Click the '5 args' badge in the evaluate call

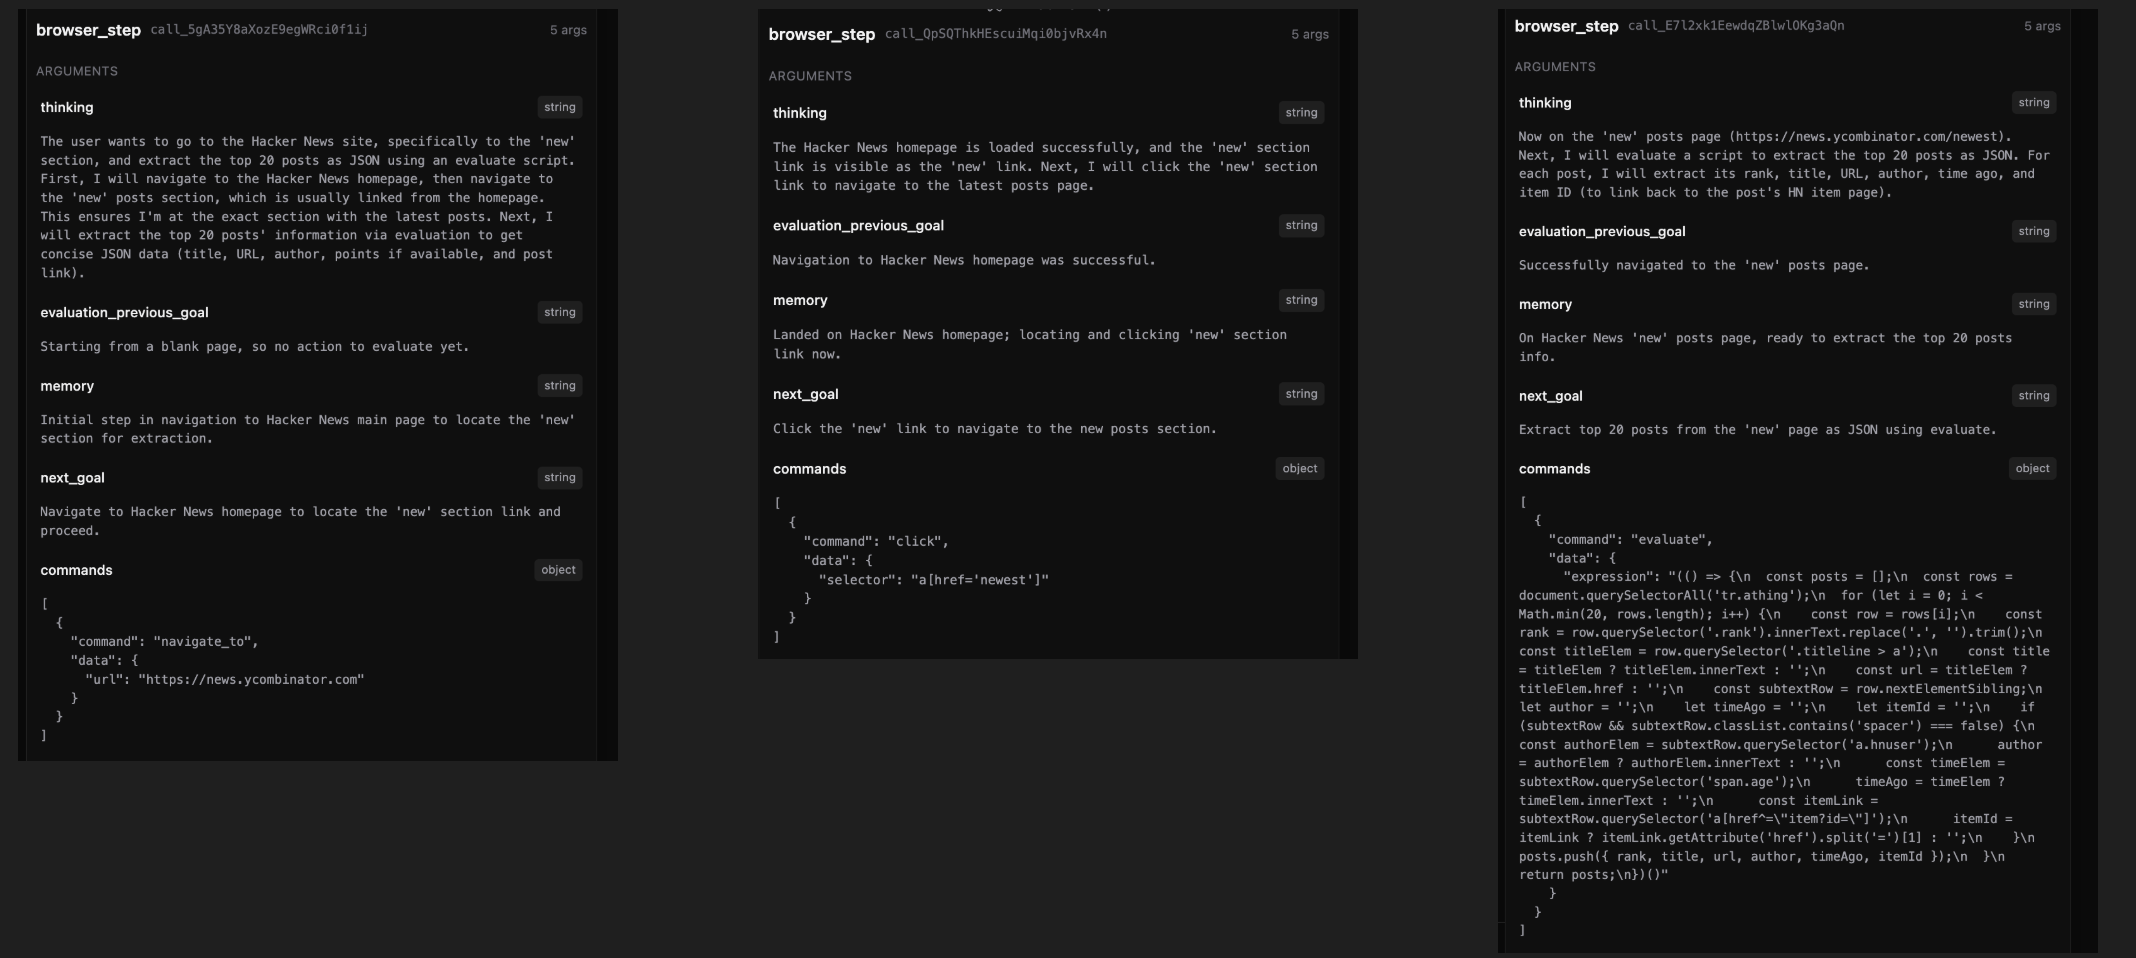(x=2042, y=26)
